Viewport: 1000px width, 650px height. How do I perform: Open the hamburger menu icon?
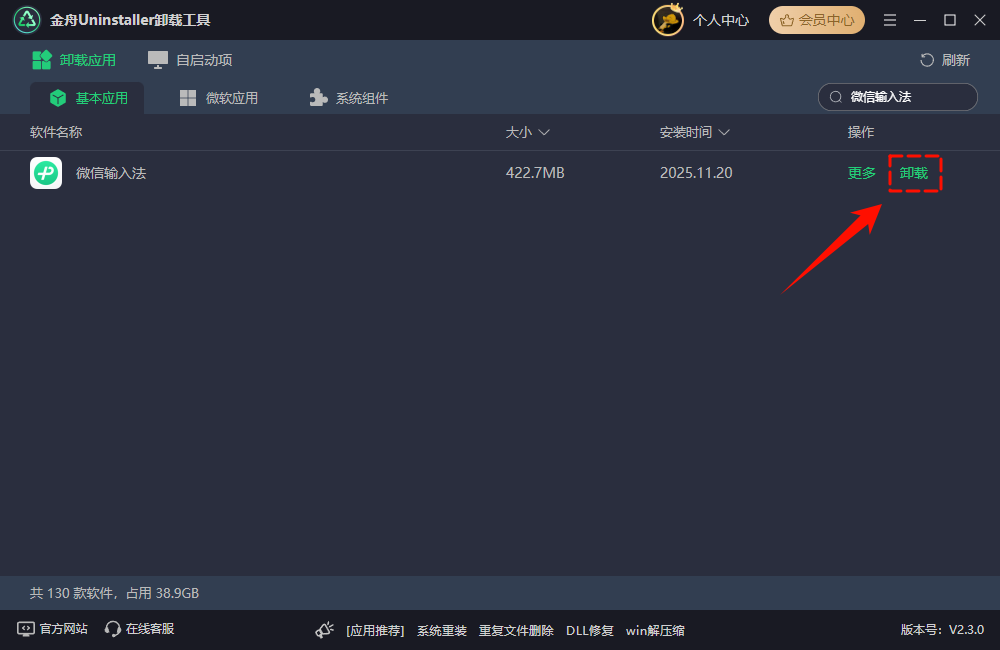pos(890,20)
